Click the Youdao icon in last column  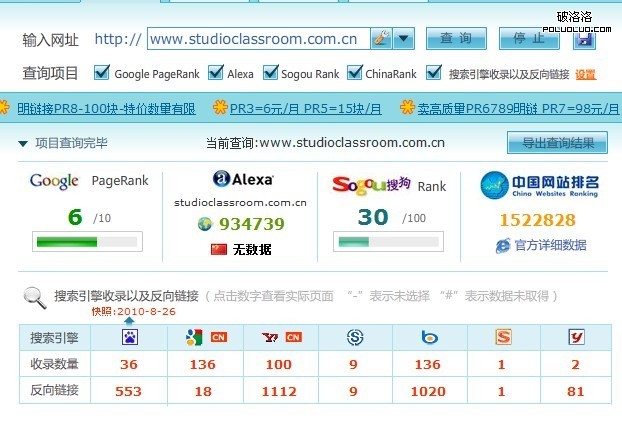pyautogui.click(x=576, y=338)
